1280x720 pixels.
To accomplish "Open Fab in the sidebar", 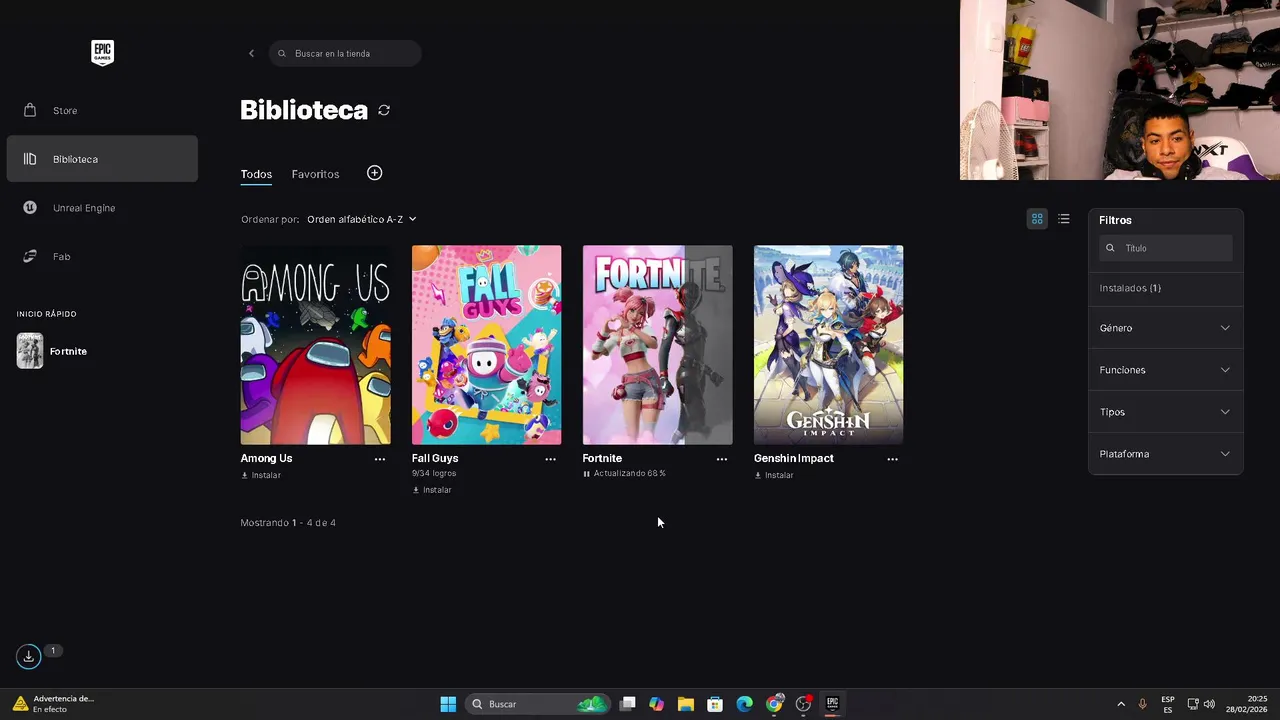I will coord(102,256).
